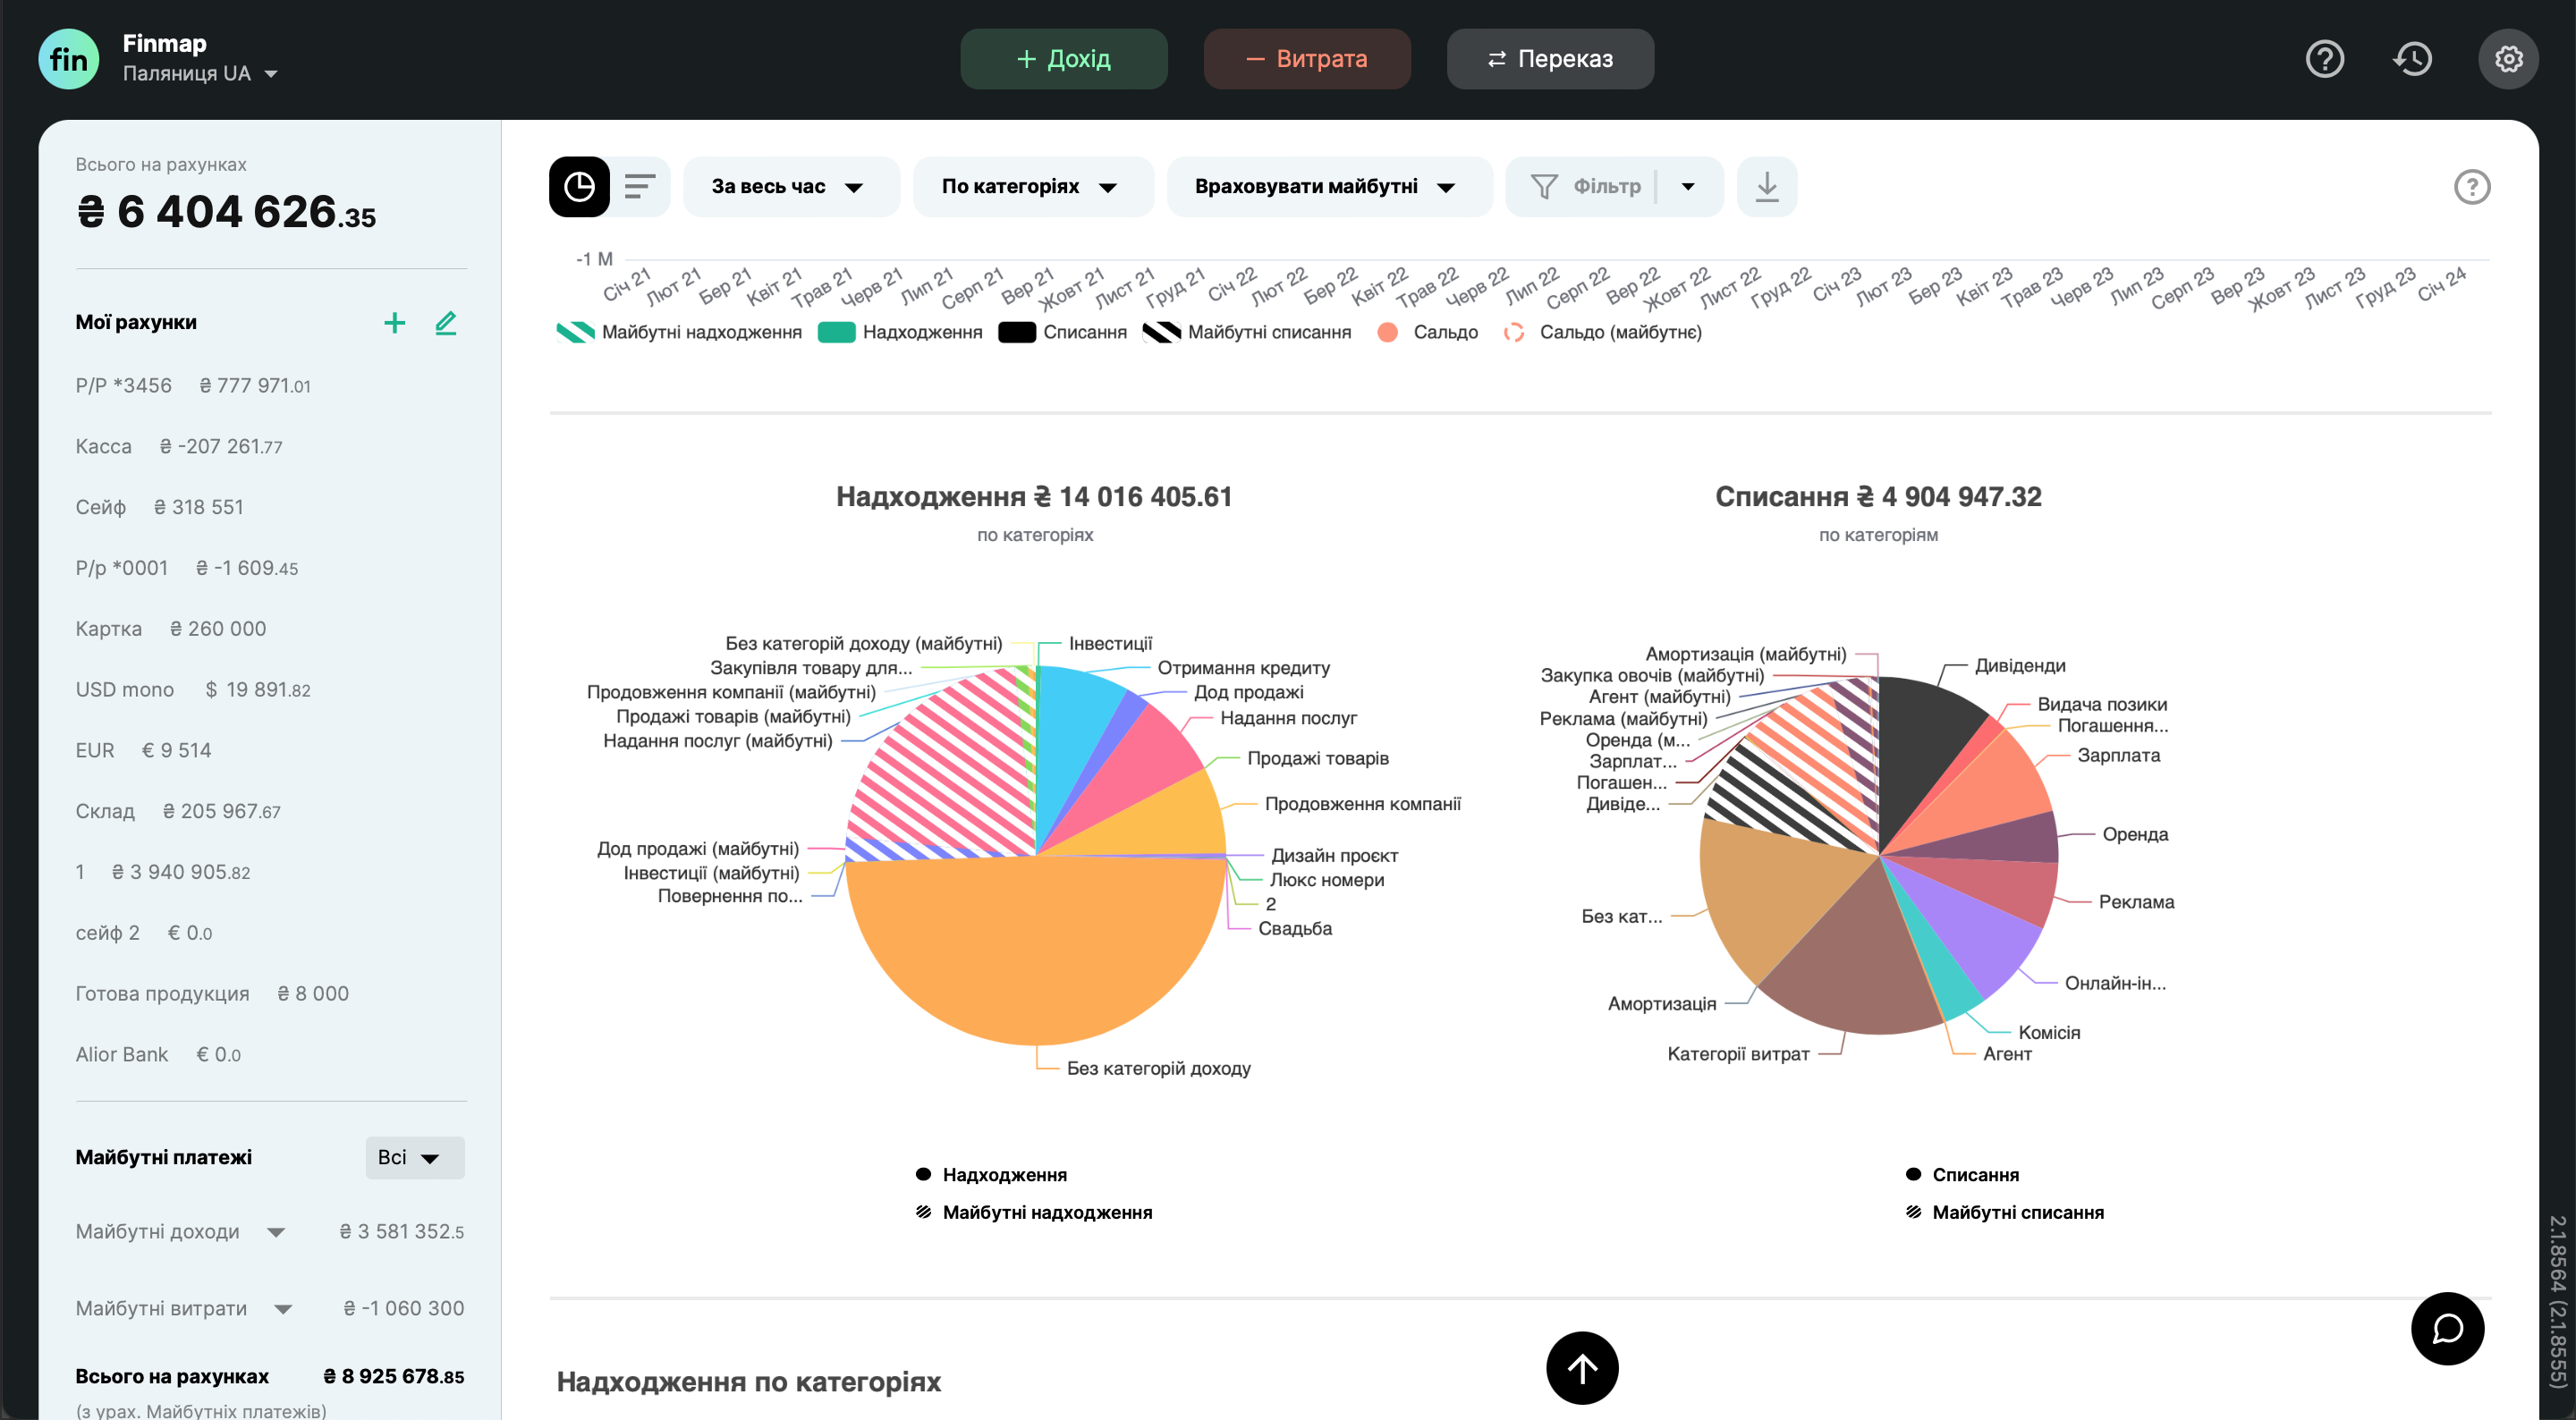Click the scroll-to-top arrow button
This screenshot has height=1420, width=2576.
tap(1582, 1367)
